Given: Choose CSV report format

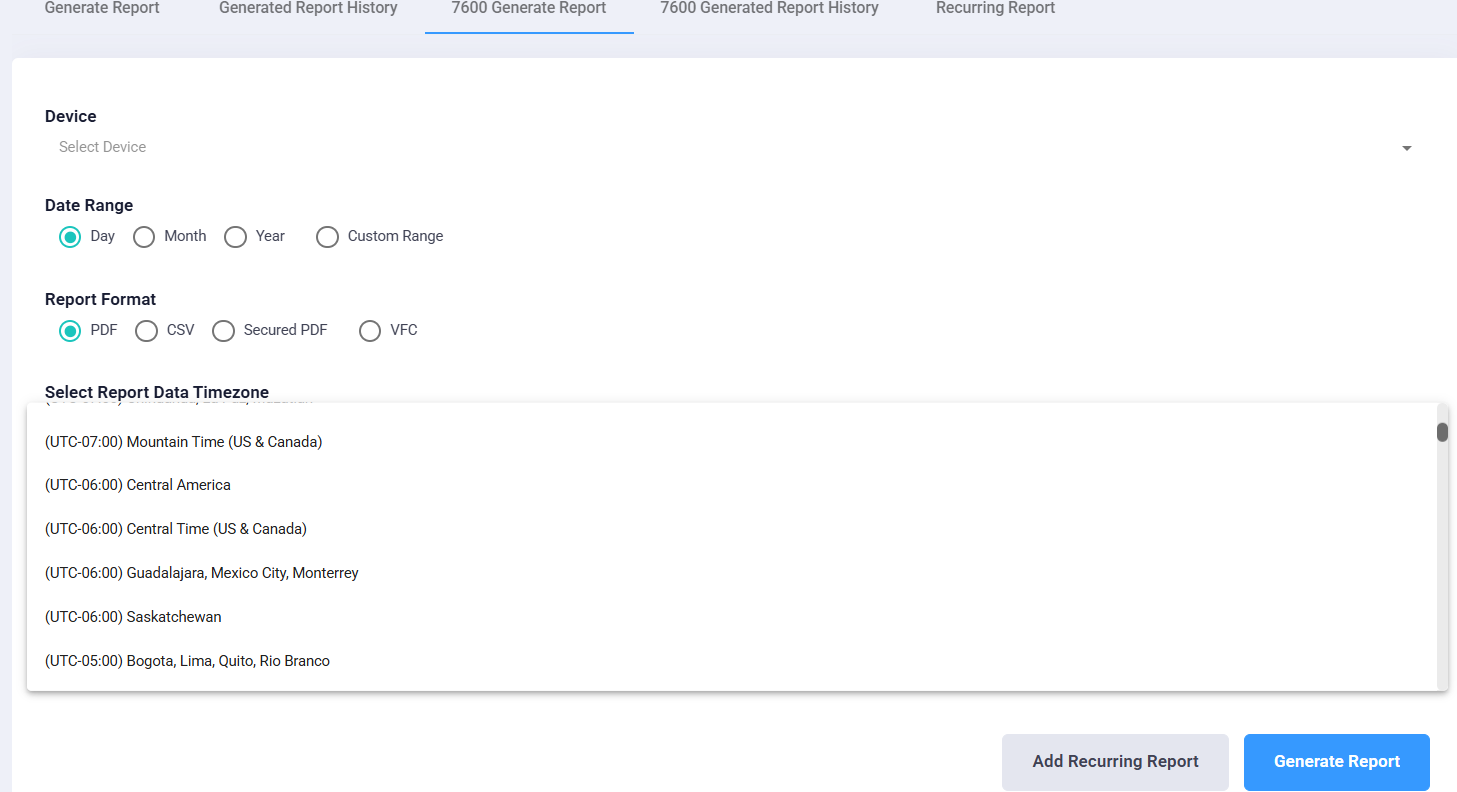Looking at the screenshot, I should (146, 331).
